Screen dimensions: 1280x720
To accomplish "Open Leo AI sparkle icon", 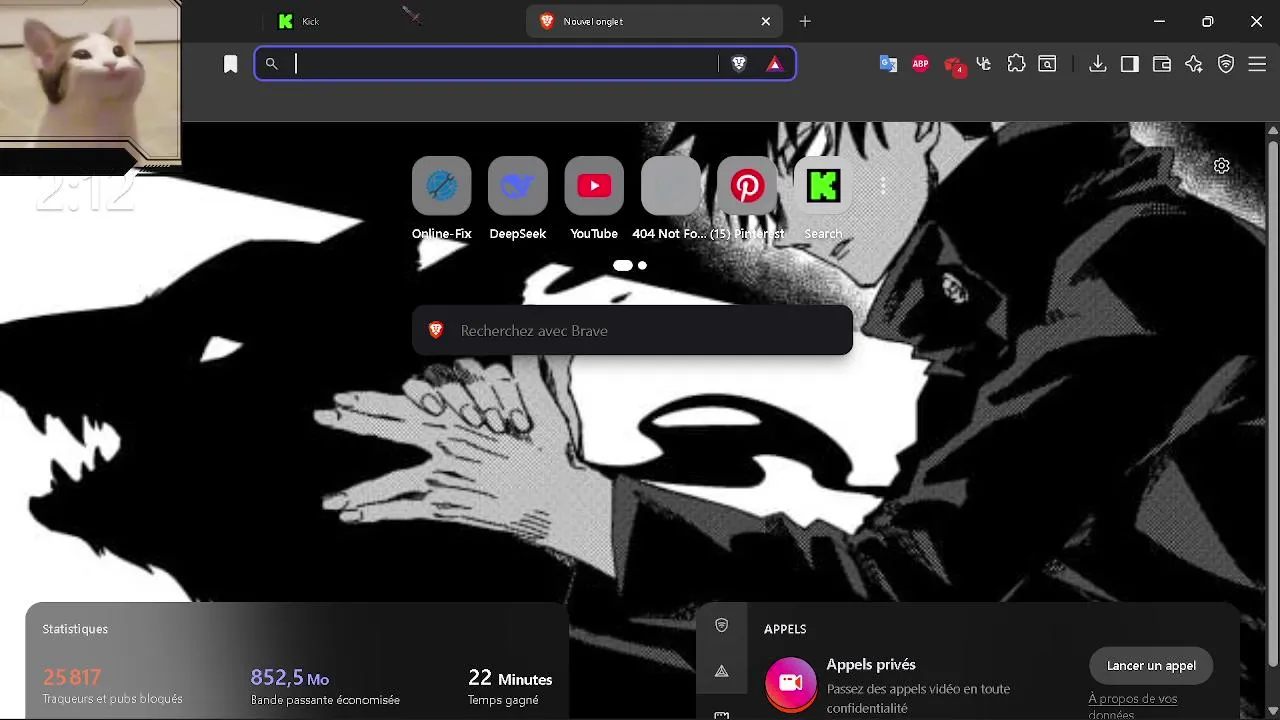I will coord(1194,64).
